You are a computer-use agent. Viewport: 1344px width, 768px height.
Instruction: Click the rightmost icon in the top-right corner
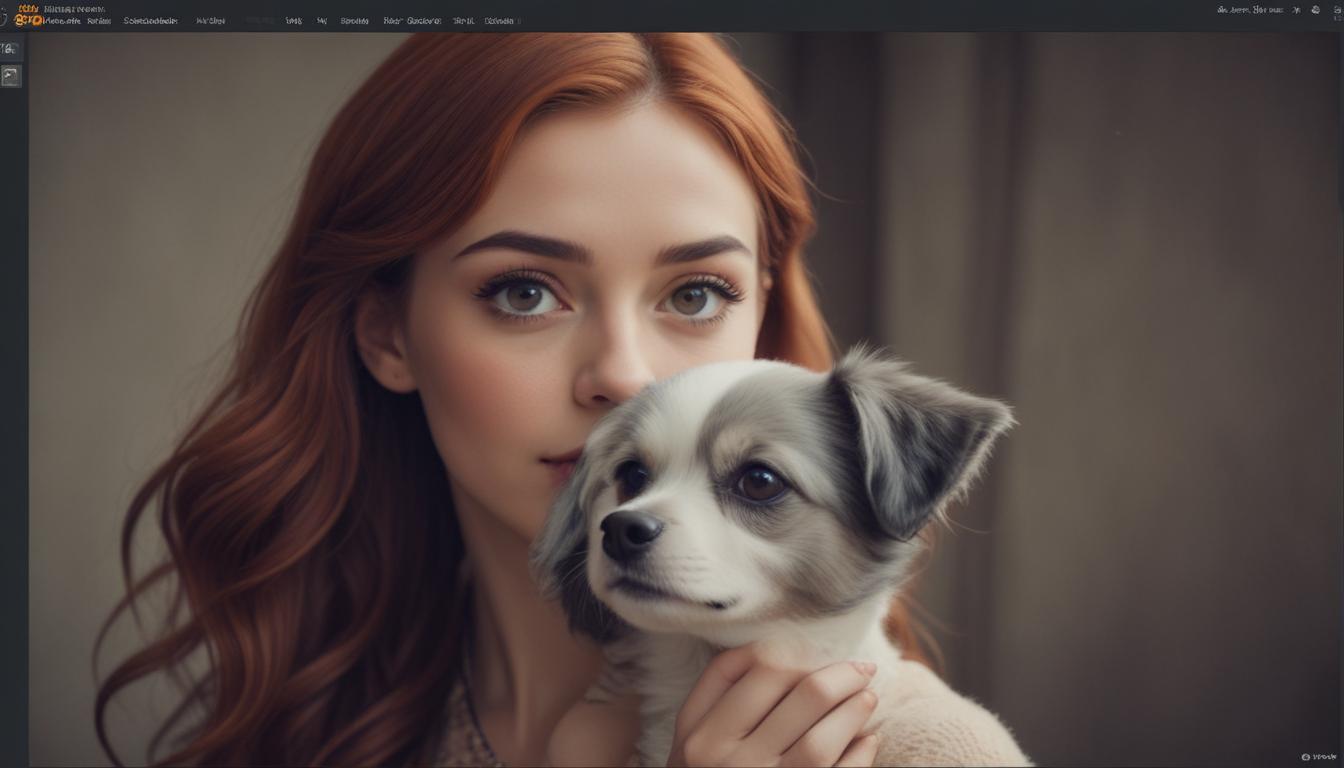tap(1337, 10)
